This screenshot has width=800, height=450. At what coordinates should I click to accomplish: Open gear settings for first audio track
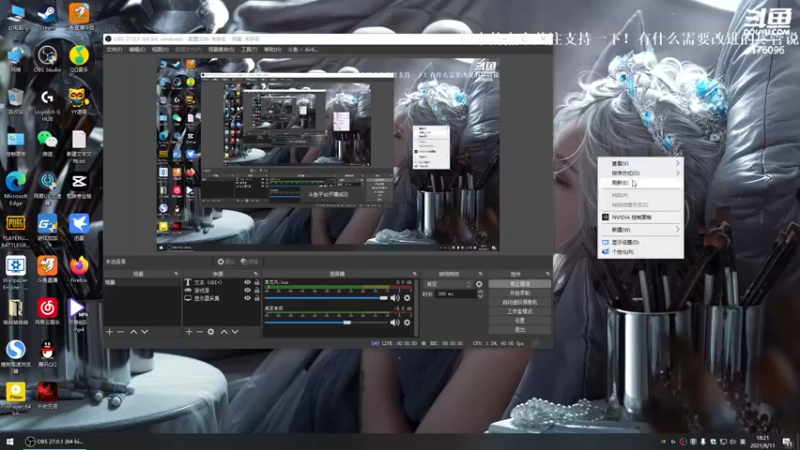(407, 298)
